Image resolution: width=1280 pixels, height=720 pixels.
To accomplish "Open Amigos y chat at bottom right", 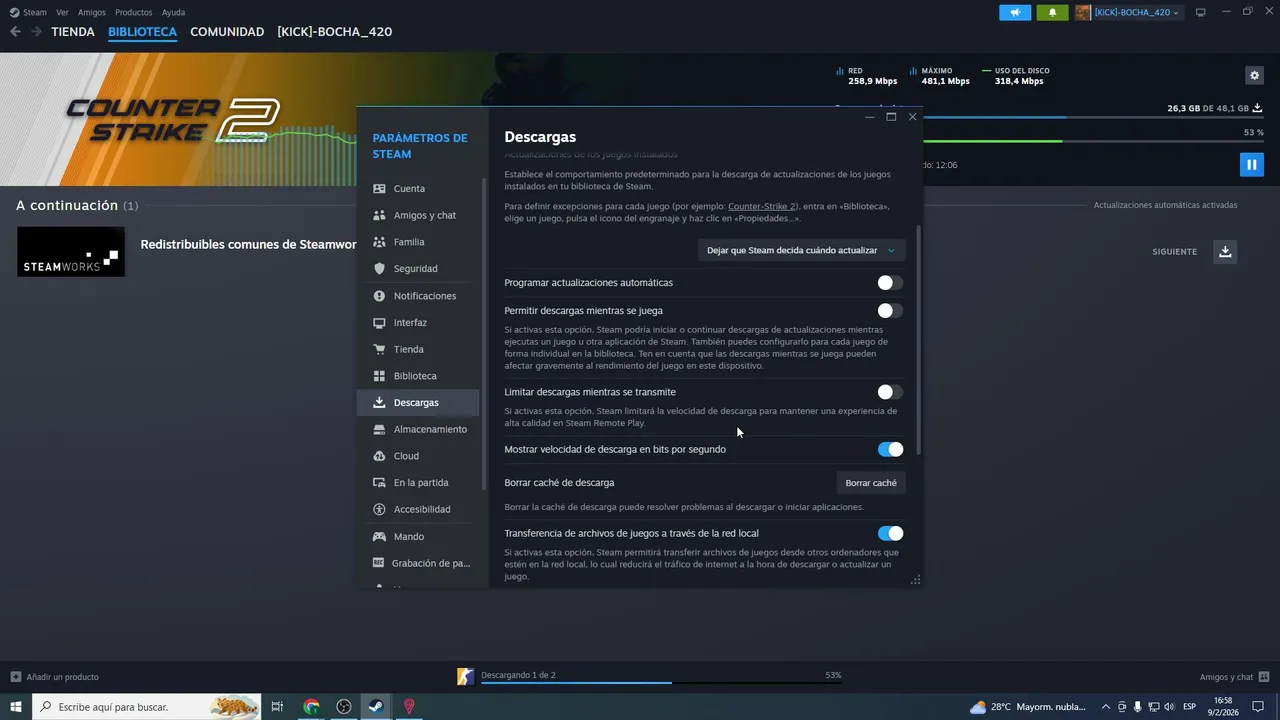I will [1234, 677].
